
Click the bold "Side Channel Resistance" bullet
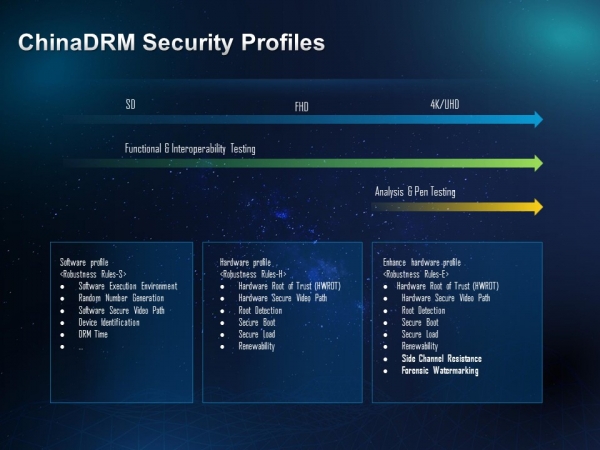(x=442, y=359)
